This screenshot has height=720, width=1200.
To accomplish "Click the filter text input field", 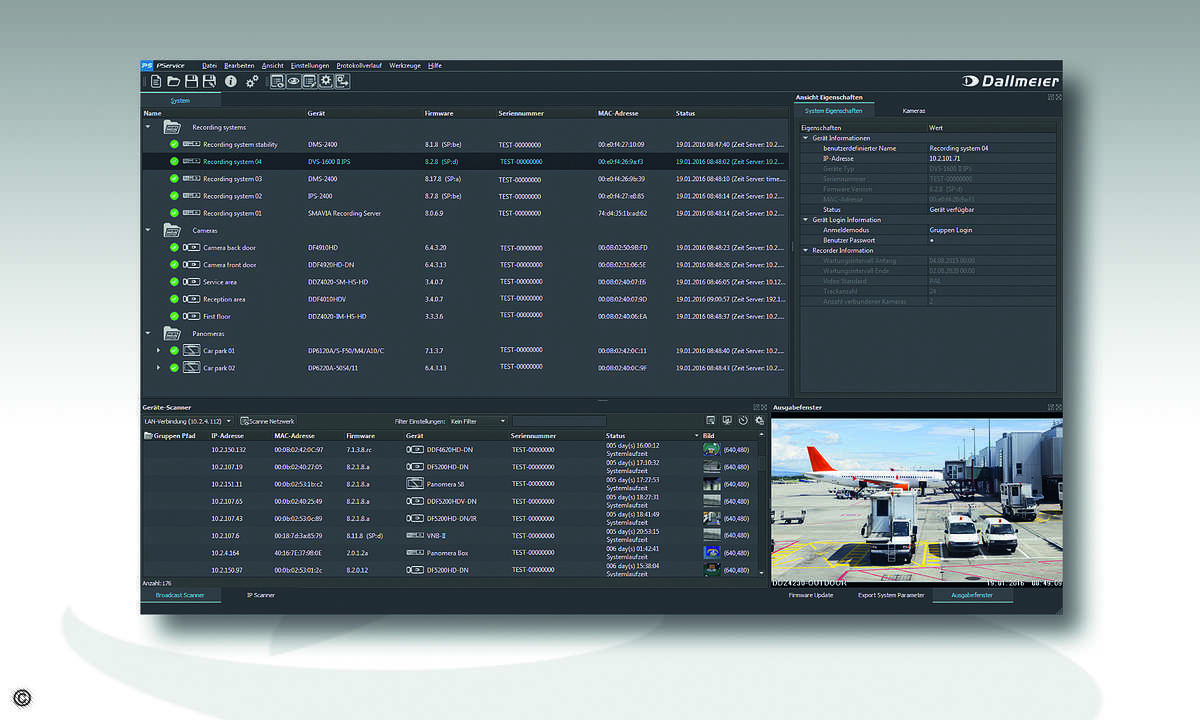I will pos(559,421).
